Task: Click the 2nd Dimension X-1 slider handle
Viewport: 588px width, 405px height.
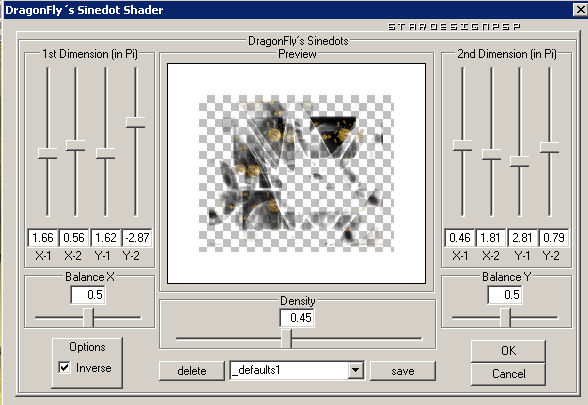Action: click(462, 145)
